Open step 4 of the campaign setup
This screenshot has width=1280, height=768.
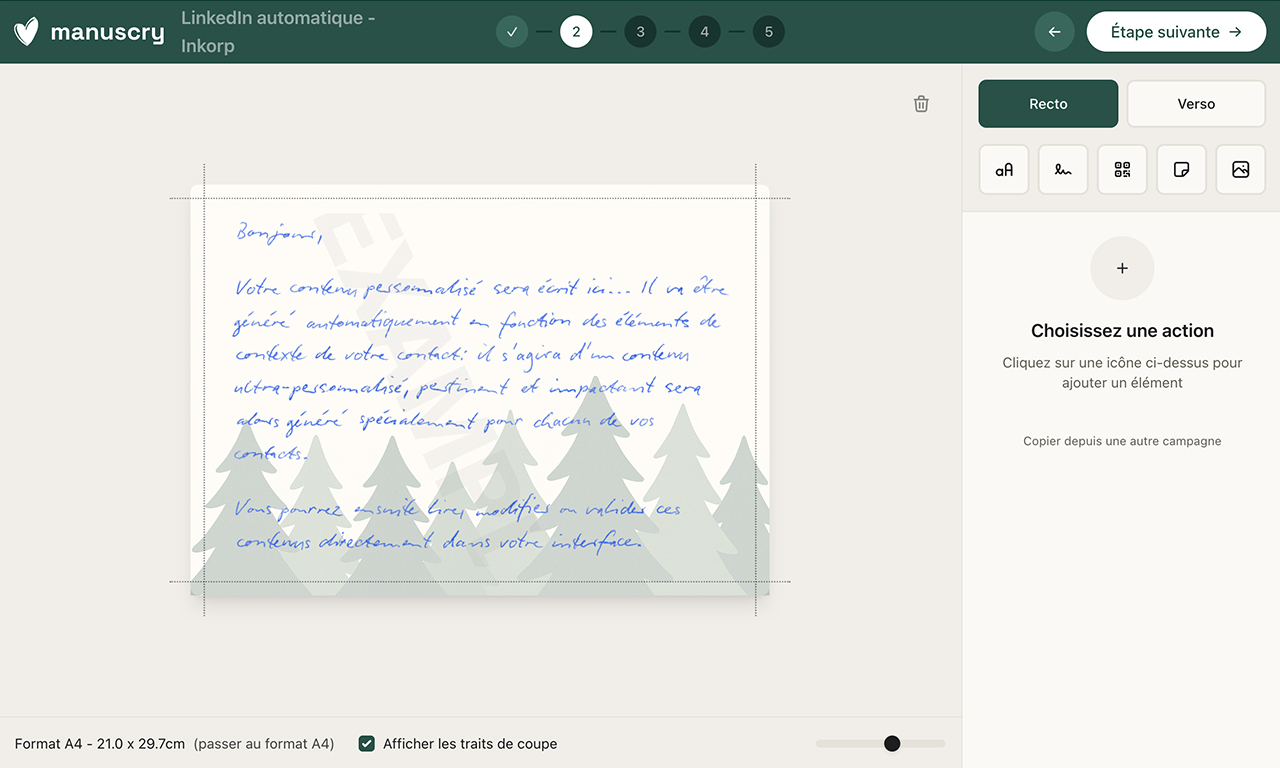(704, 31)
